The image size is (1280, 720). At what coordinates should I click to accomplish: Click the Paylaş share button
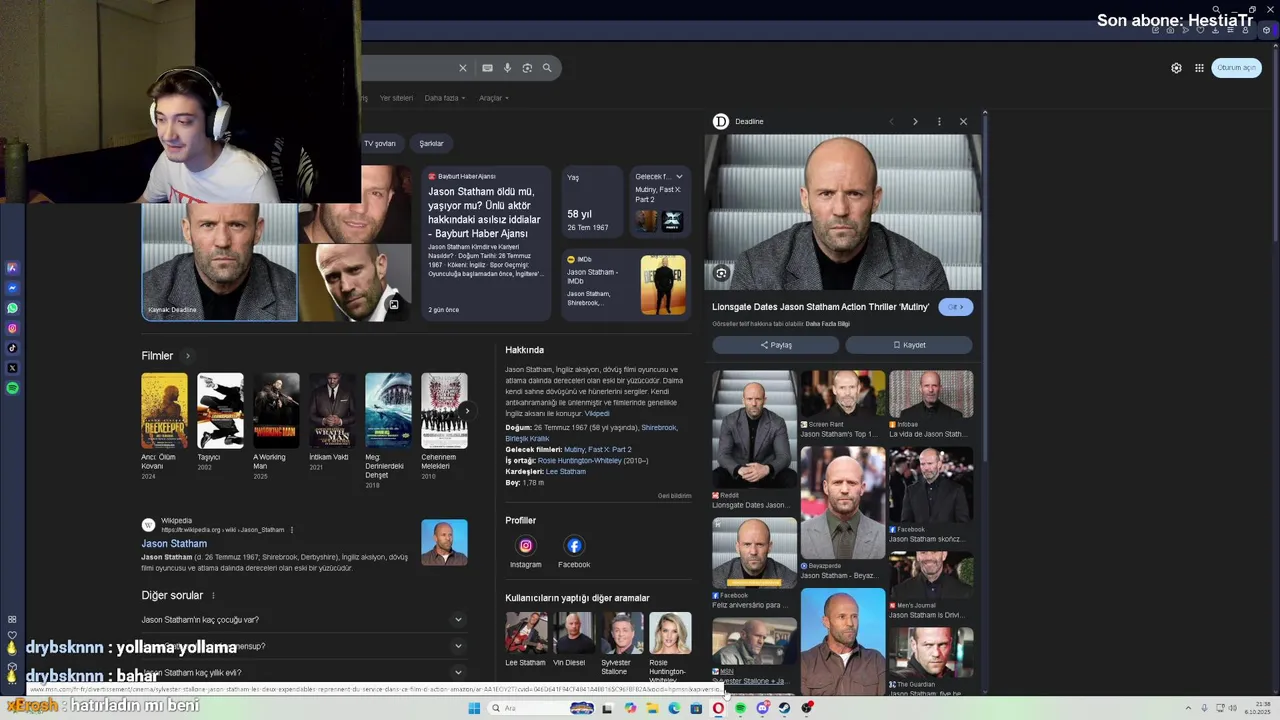pos(776,345)
